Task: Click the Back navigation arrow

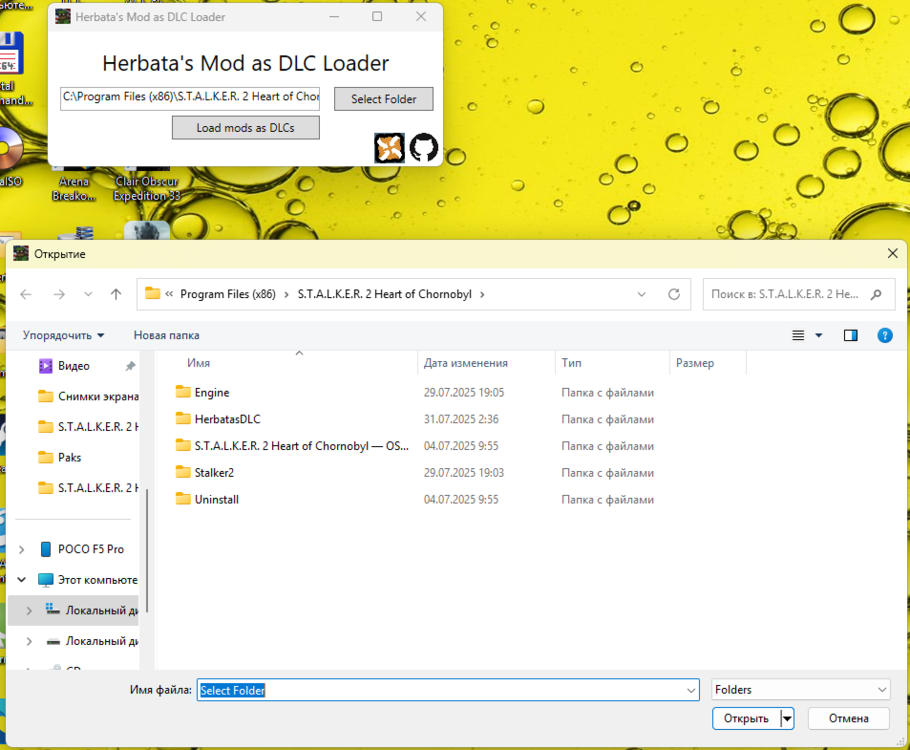Action: pos(26,294)
